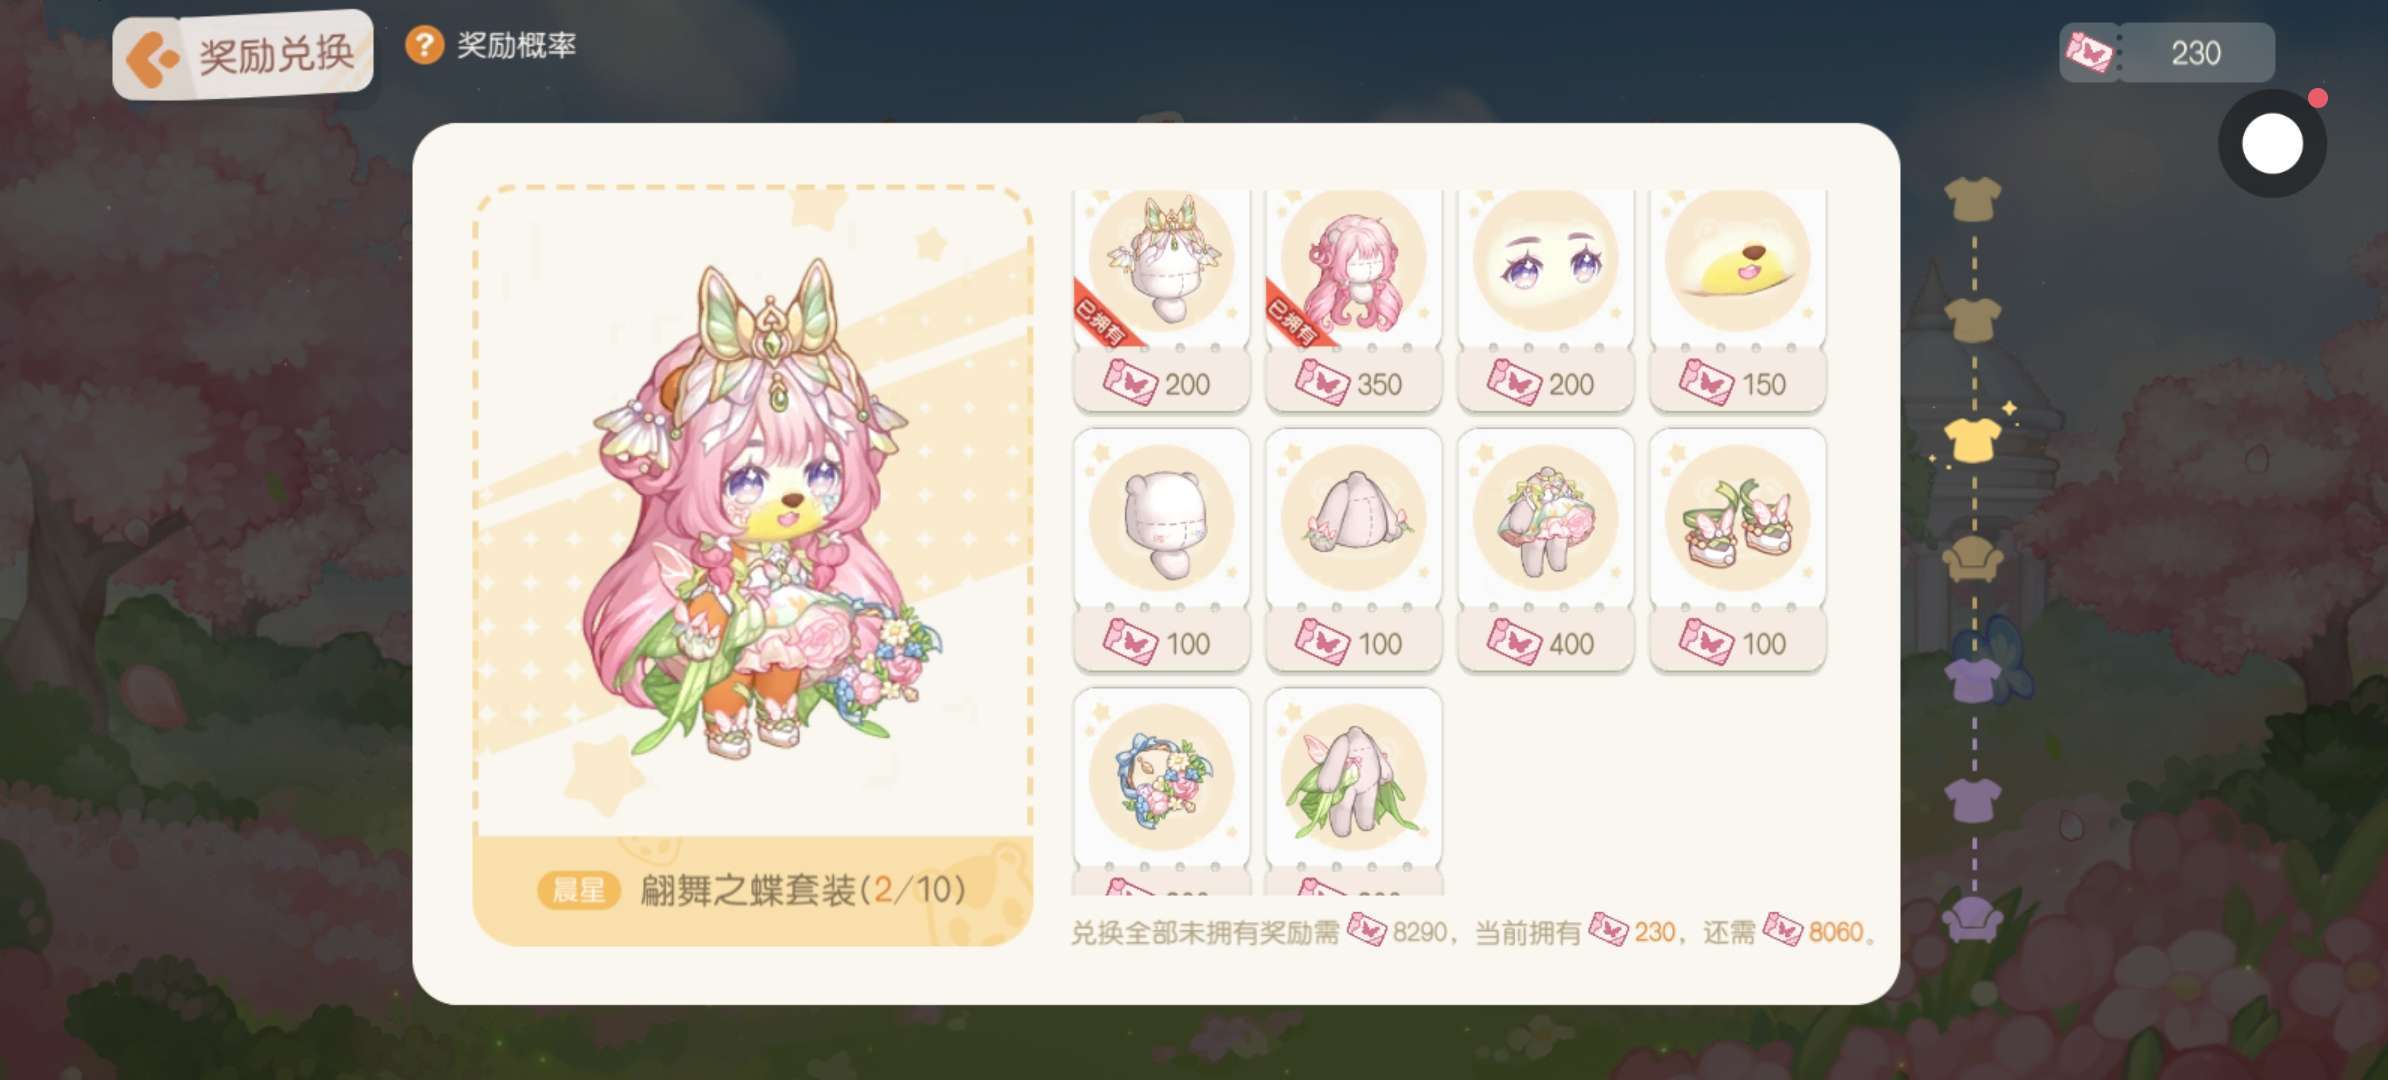Open the 奖励概率 question mark help
The image size is (2388, 1080).
(424, 45)
